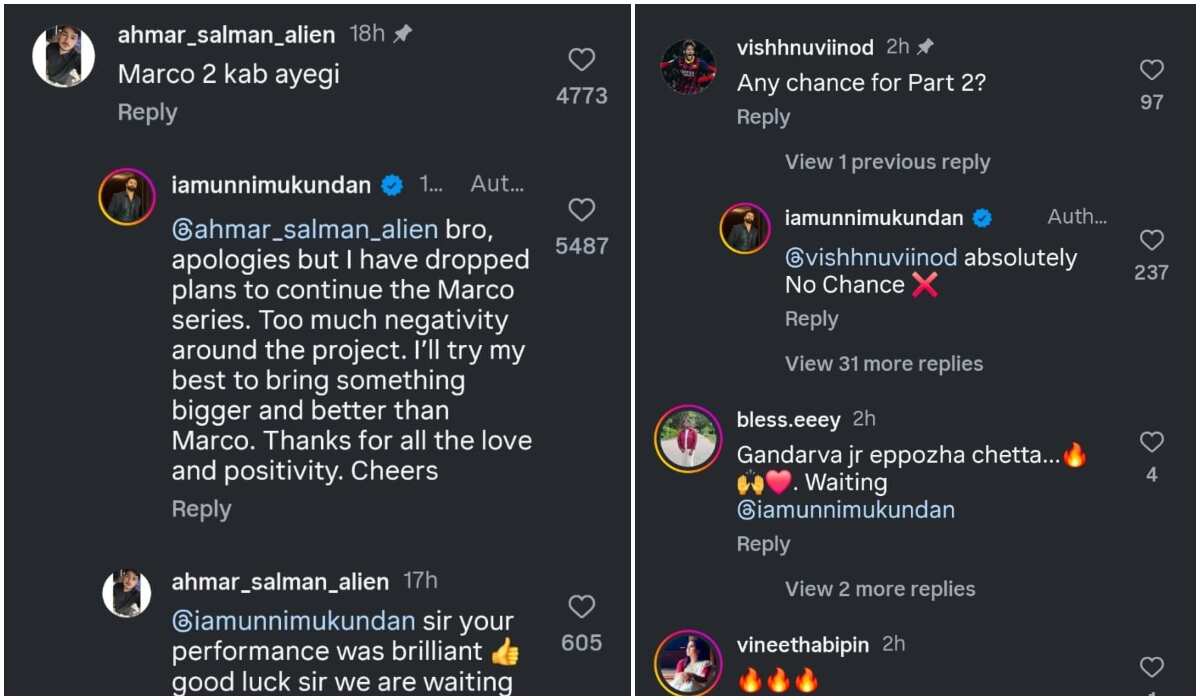Open bless.eeey's profile avatar

pos(688,439)
